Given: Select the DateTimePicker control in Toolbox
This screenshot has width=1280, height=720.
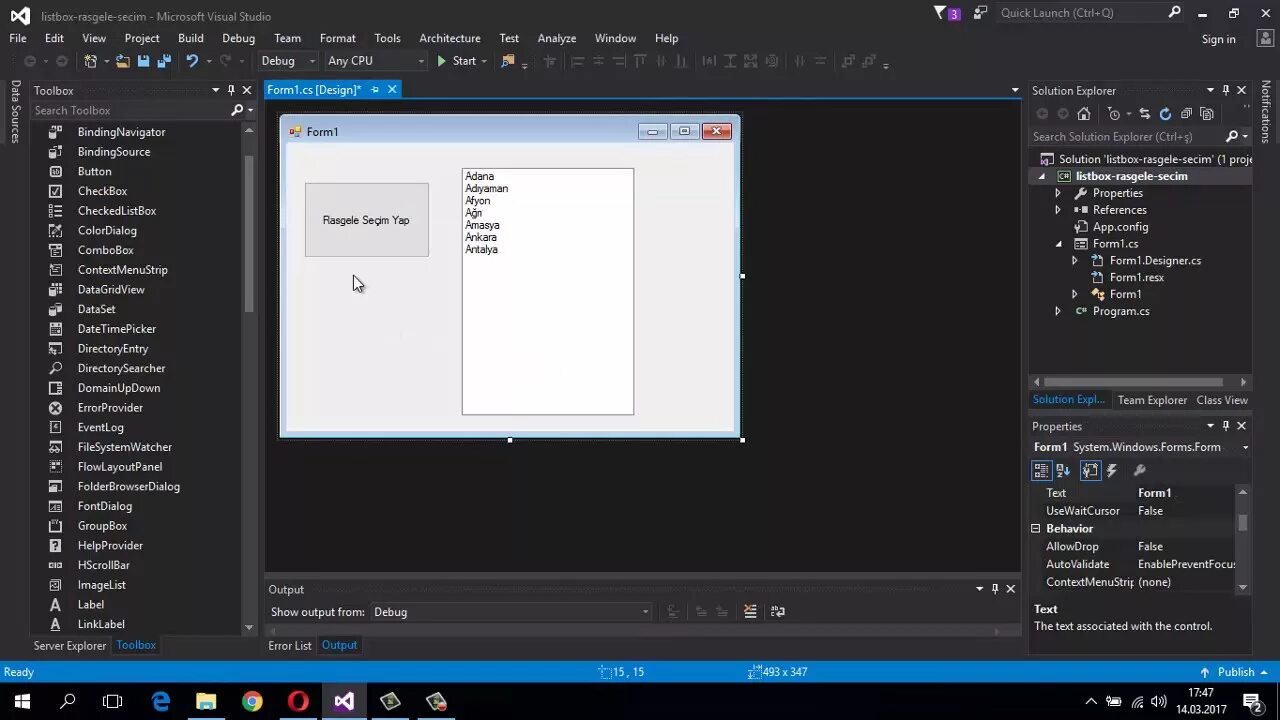Looking at the screenshot, I should click(117, 329).
